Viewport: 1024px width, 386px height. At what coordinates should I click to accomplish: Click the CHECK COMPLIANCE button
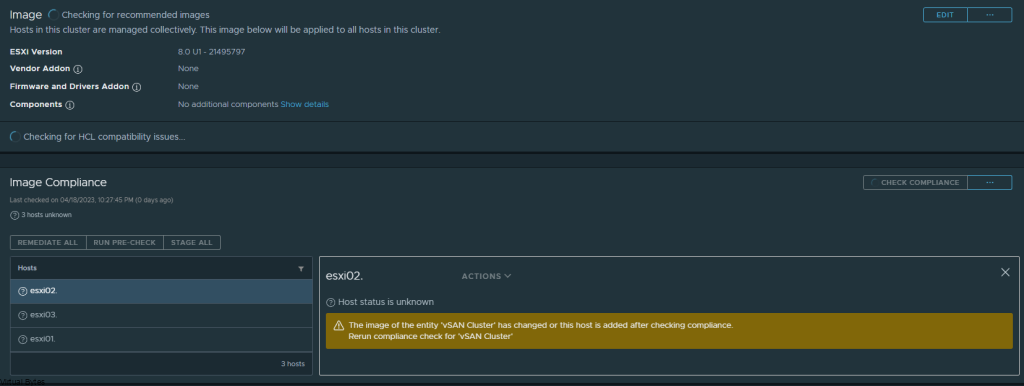(x=915, y=182)
